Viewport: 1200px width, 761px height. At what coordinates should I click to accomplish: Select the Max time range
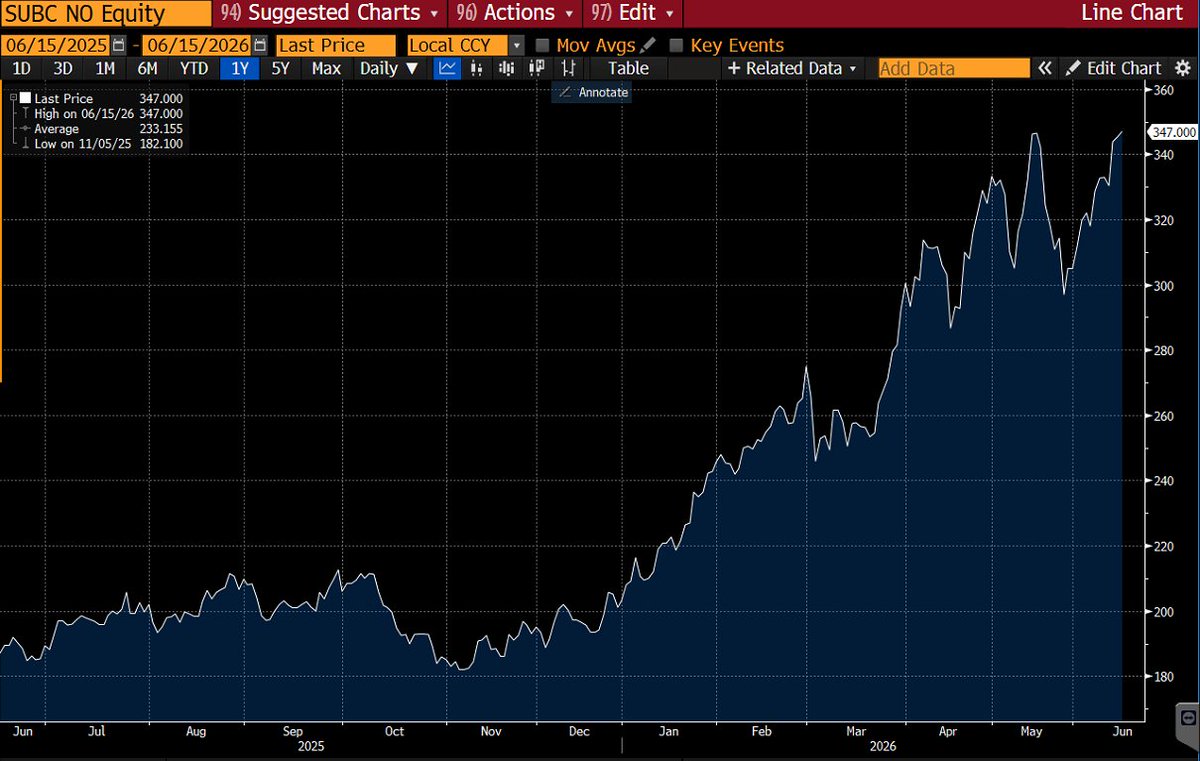coord(326,68)
